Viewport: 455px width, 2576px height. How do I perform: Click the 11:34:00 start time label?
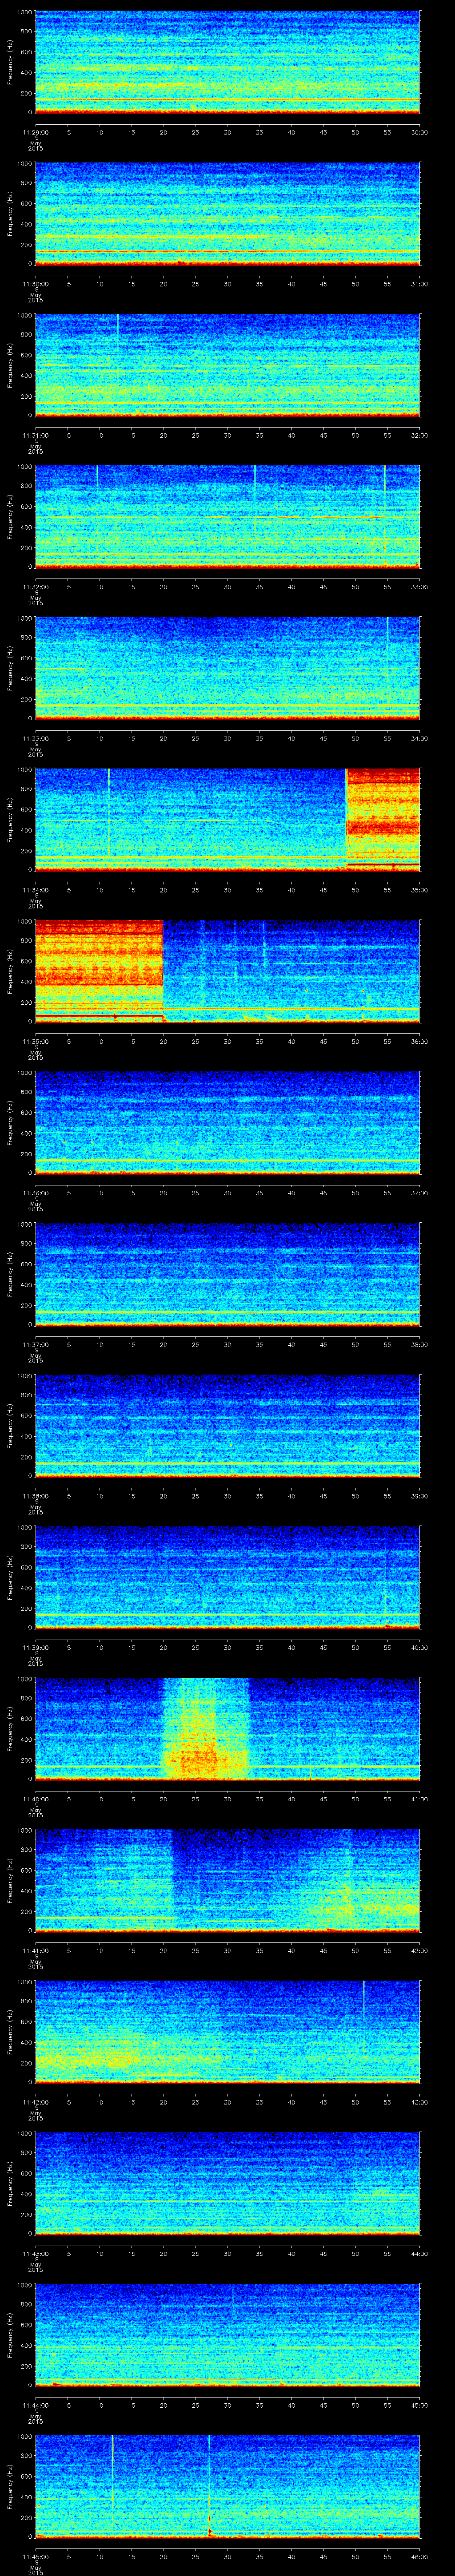(35, 890)
